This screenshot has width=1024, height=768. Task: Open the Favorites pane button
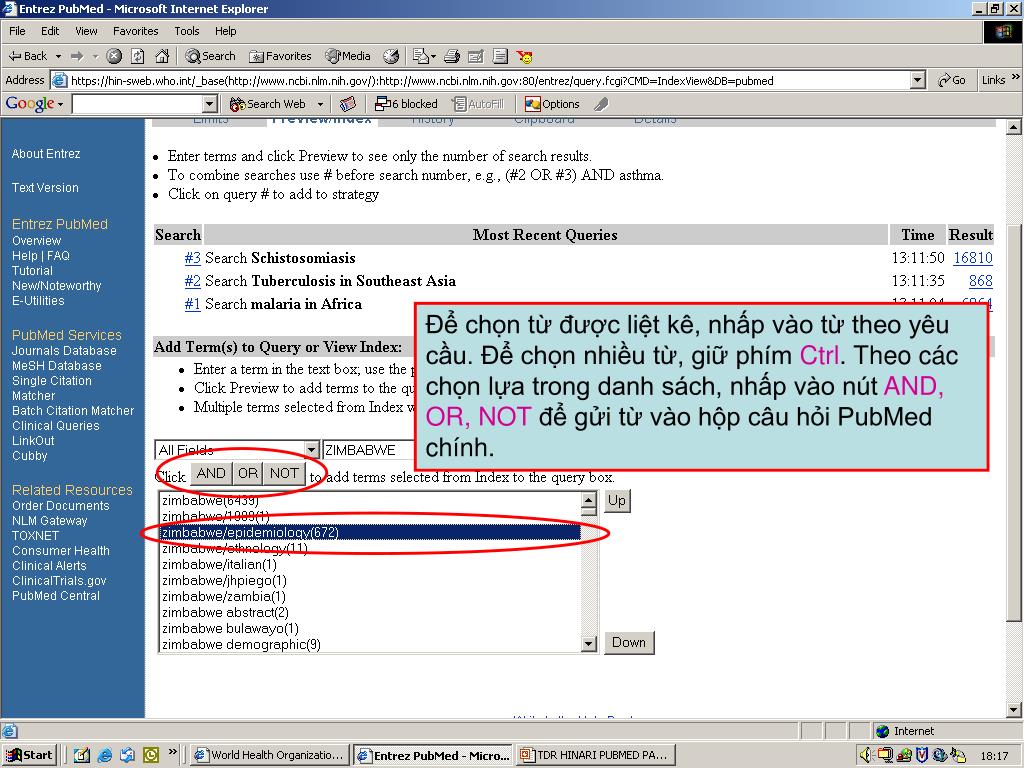[x=281, y=56]
